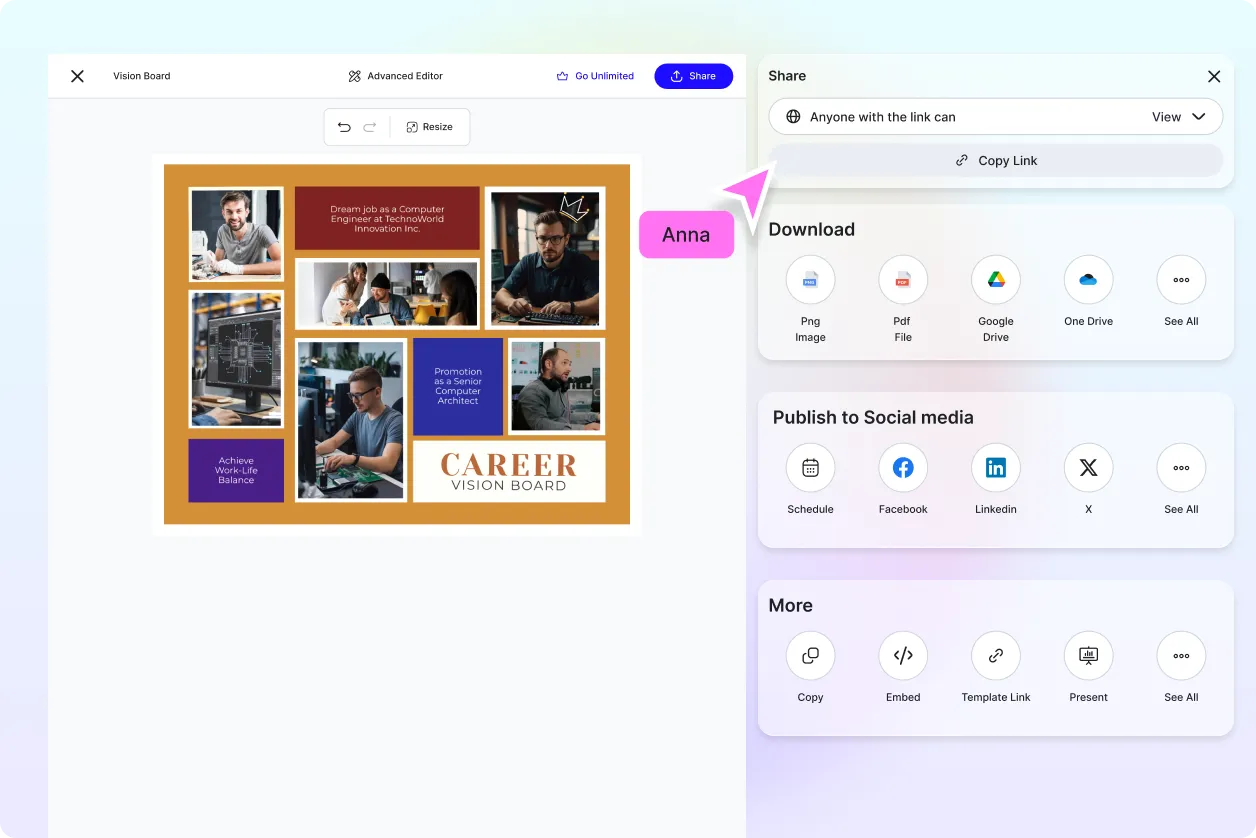Open Present mode
Image resolution: width=1256 pixels, height=838 pixels.
coord(1088,656)
